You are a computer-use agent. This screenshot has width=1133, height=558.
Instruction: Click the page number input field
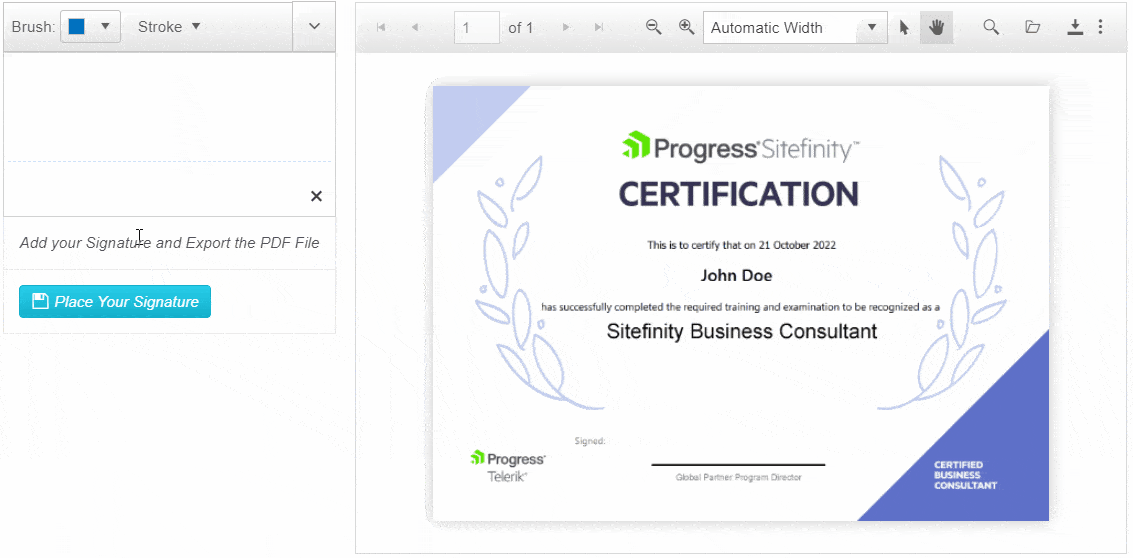pyautogui.click(x=477, y=27)
